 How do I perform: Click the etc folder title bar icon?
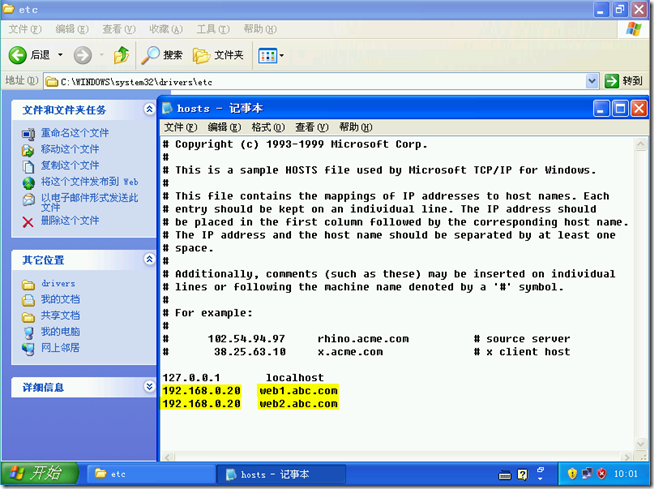9,9
